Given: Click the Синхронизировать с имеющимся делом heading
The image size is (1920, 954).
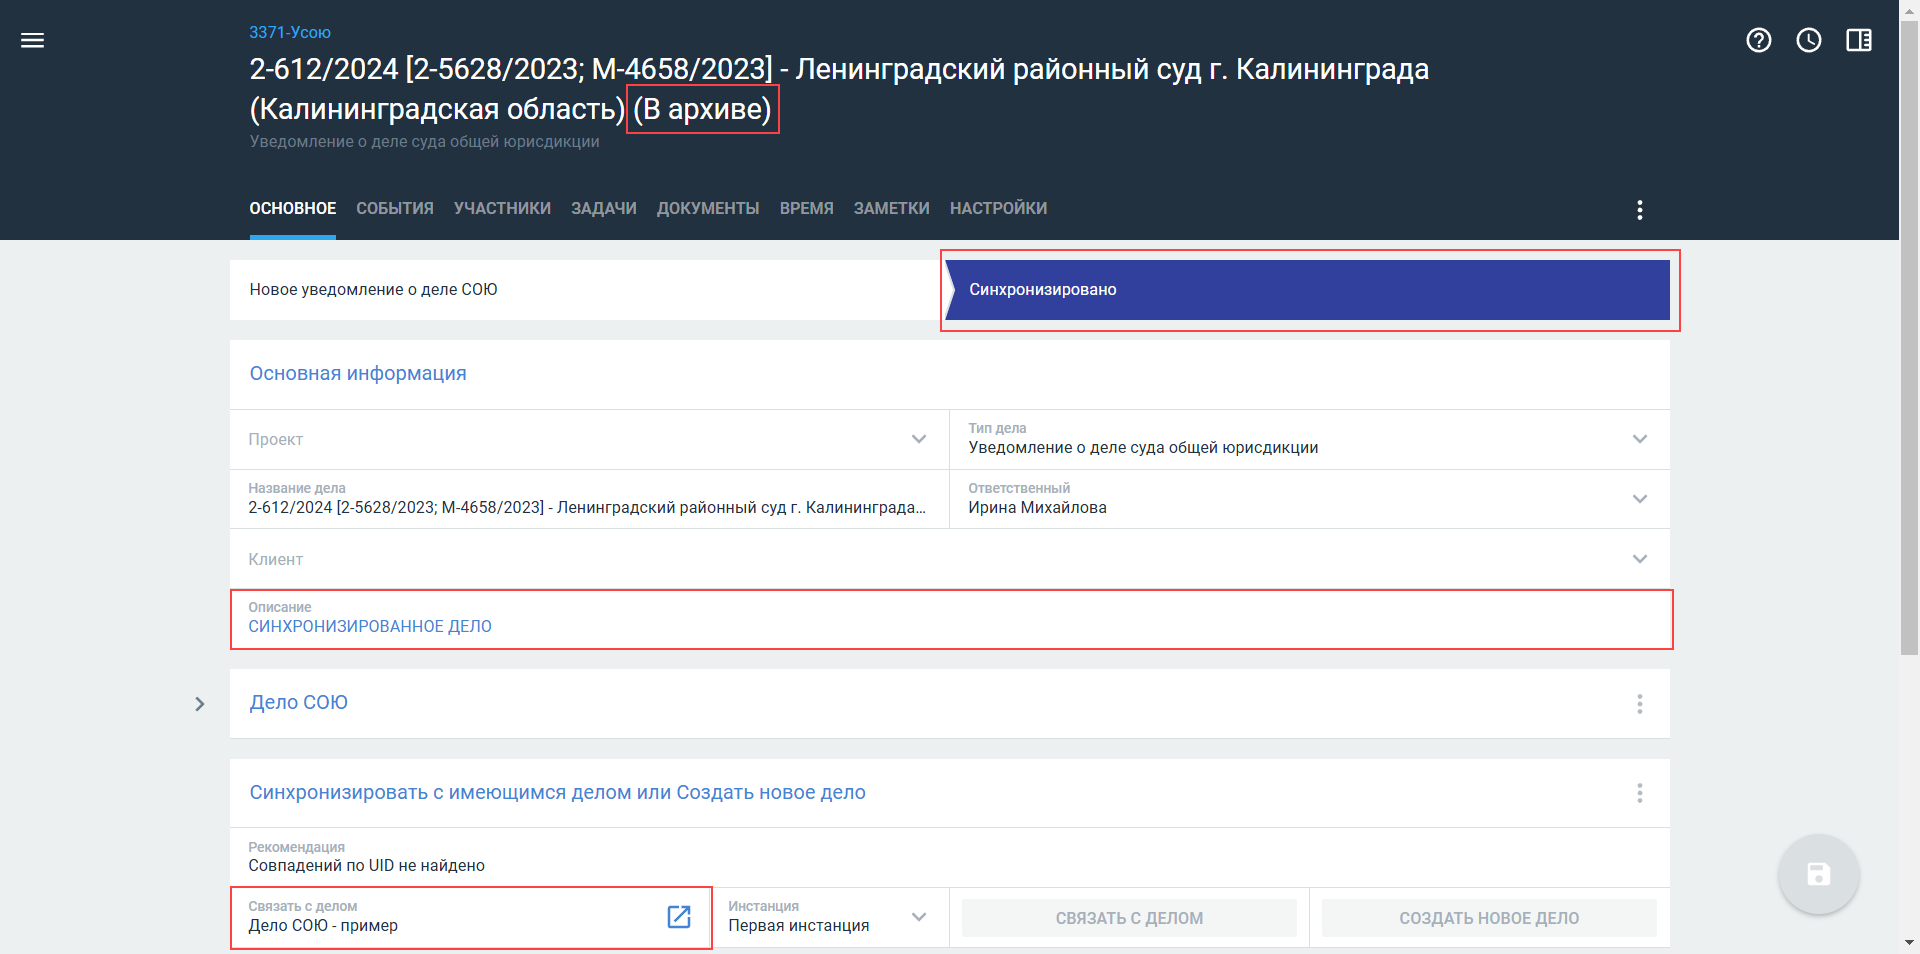Looking at the screenshot, I should tap(558, 792).
